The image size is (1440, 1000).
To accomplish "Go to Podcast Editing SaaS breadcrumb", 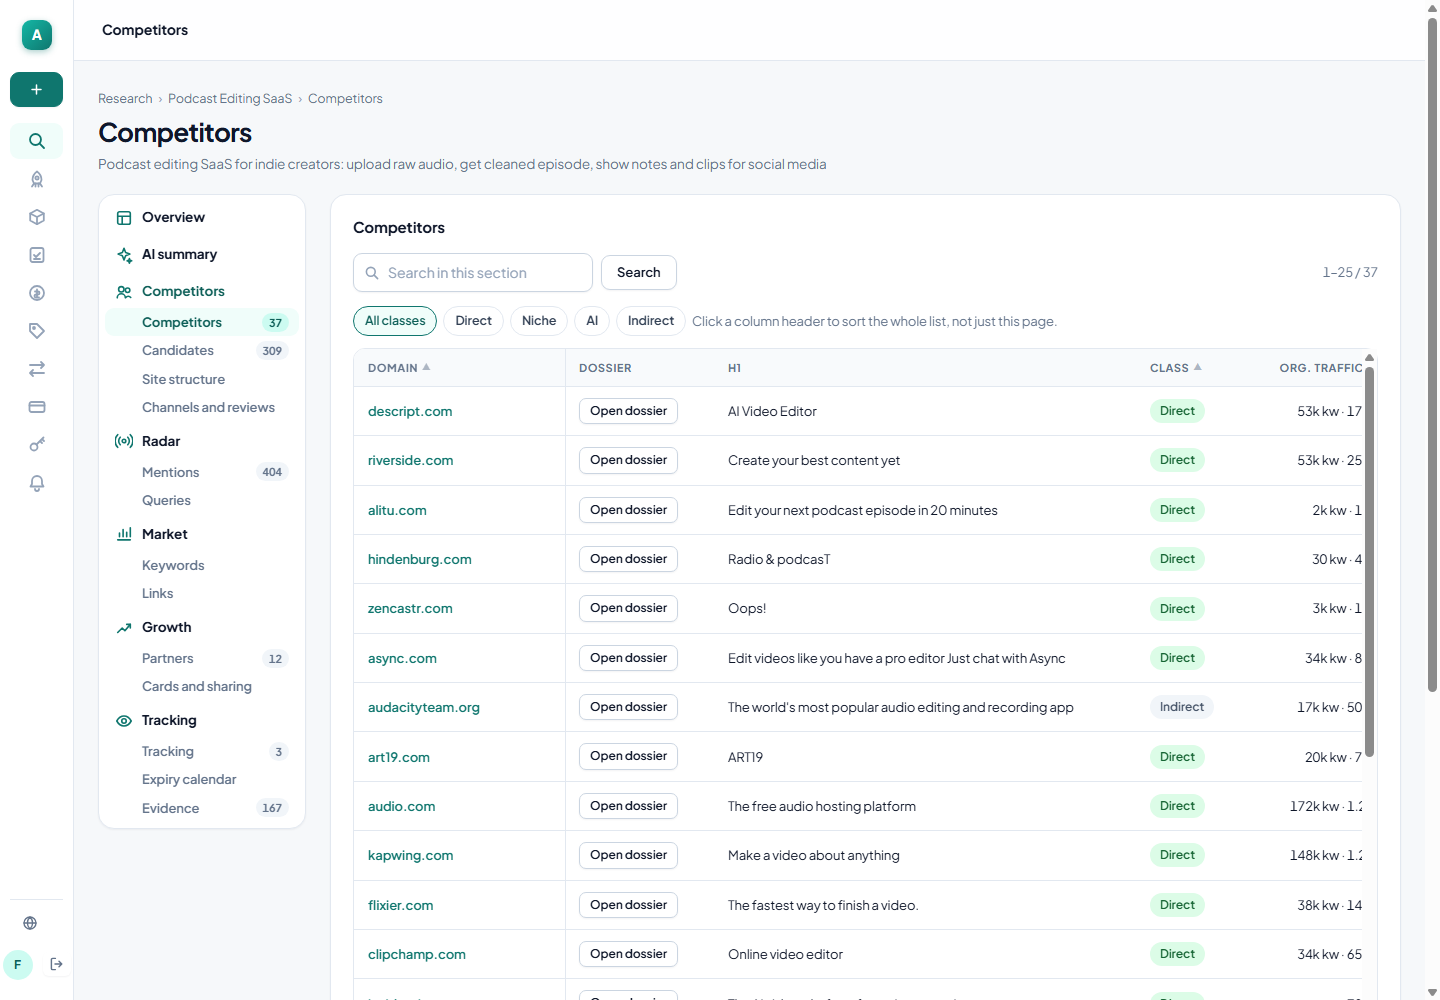I will tap(230, 98).
